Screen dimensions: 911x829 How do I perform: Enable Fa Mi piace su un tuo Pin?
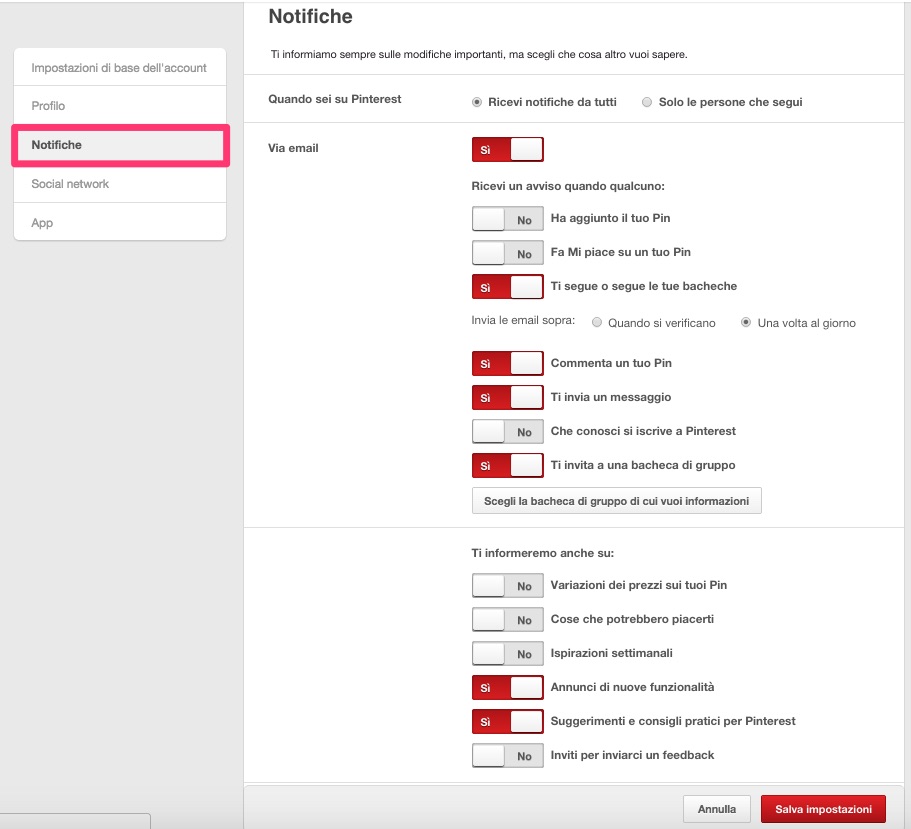[507, 253]
